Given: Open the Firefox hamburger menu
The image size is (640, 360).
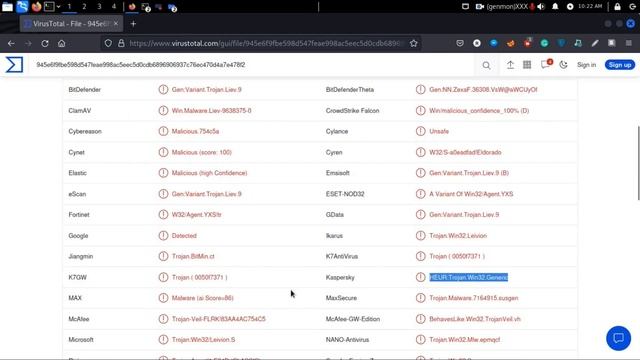Looking at the screenshot, I should tap(629, 43).
